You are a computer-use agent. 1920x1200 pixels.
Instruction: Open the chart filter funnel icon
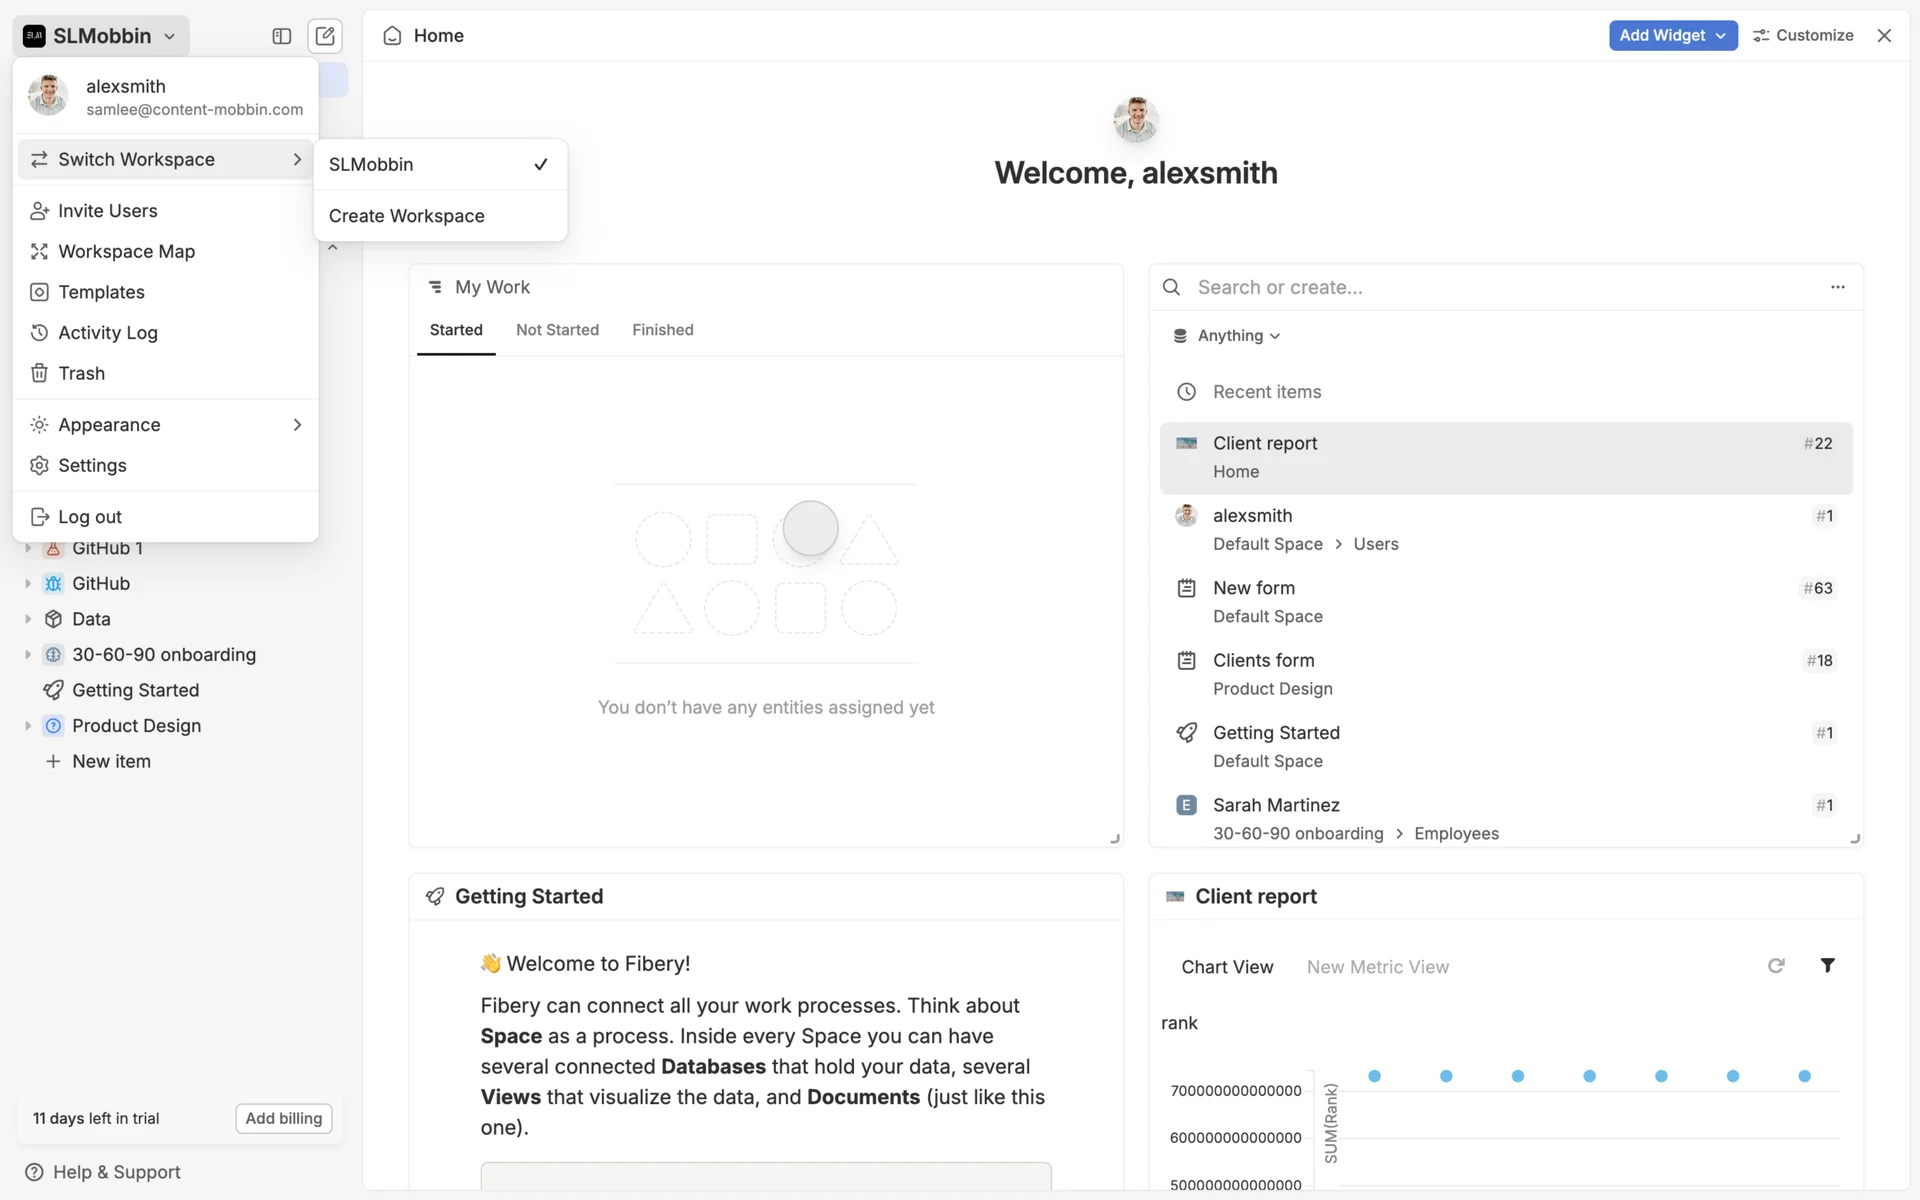point(1827,966)
